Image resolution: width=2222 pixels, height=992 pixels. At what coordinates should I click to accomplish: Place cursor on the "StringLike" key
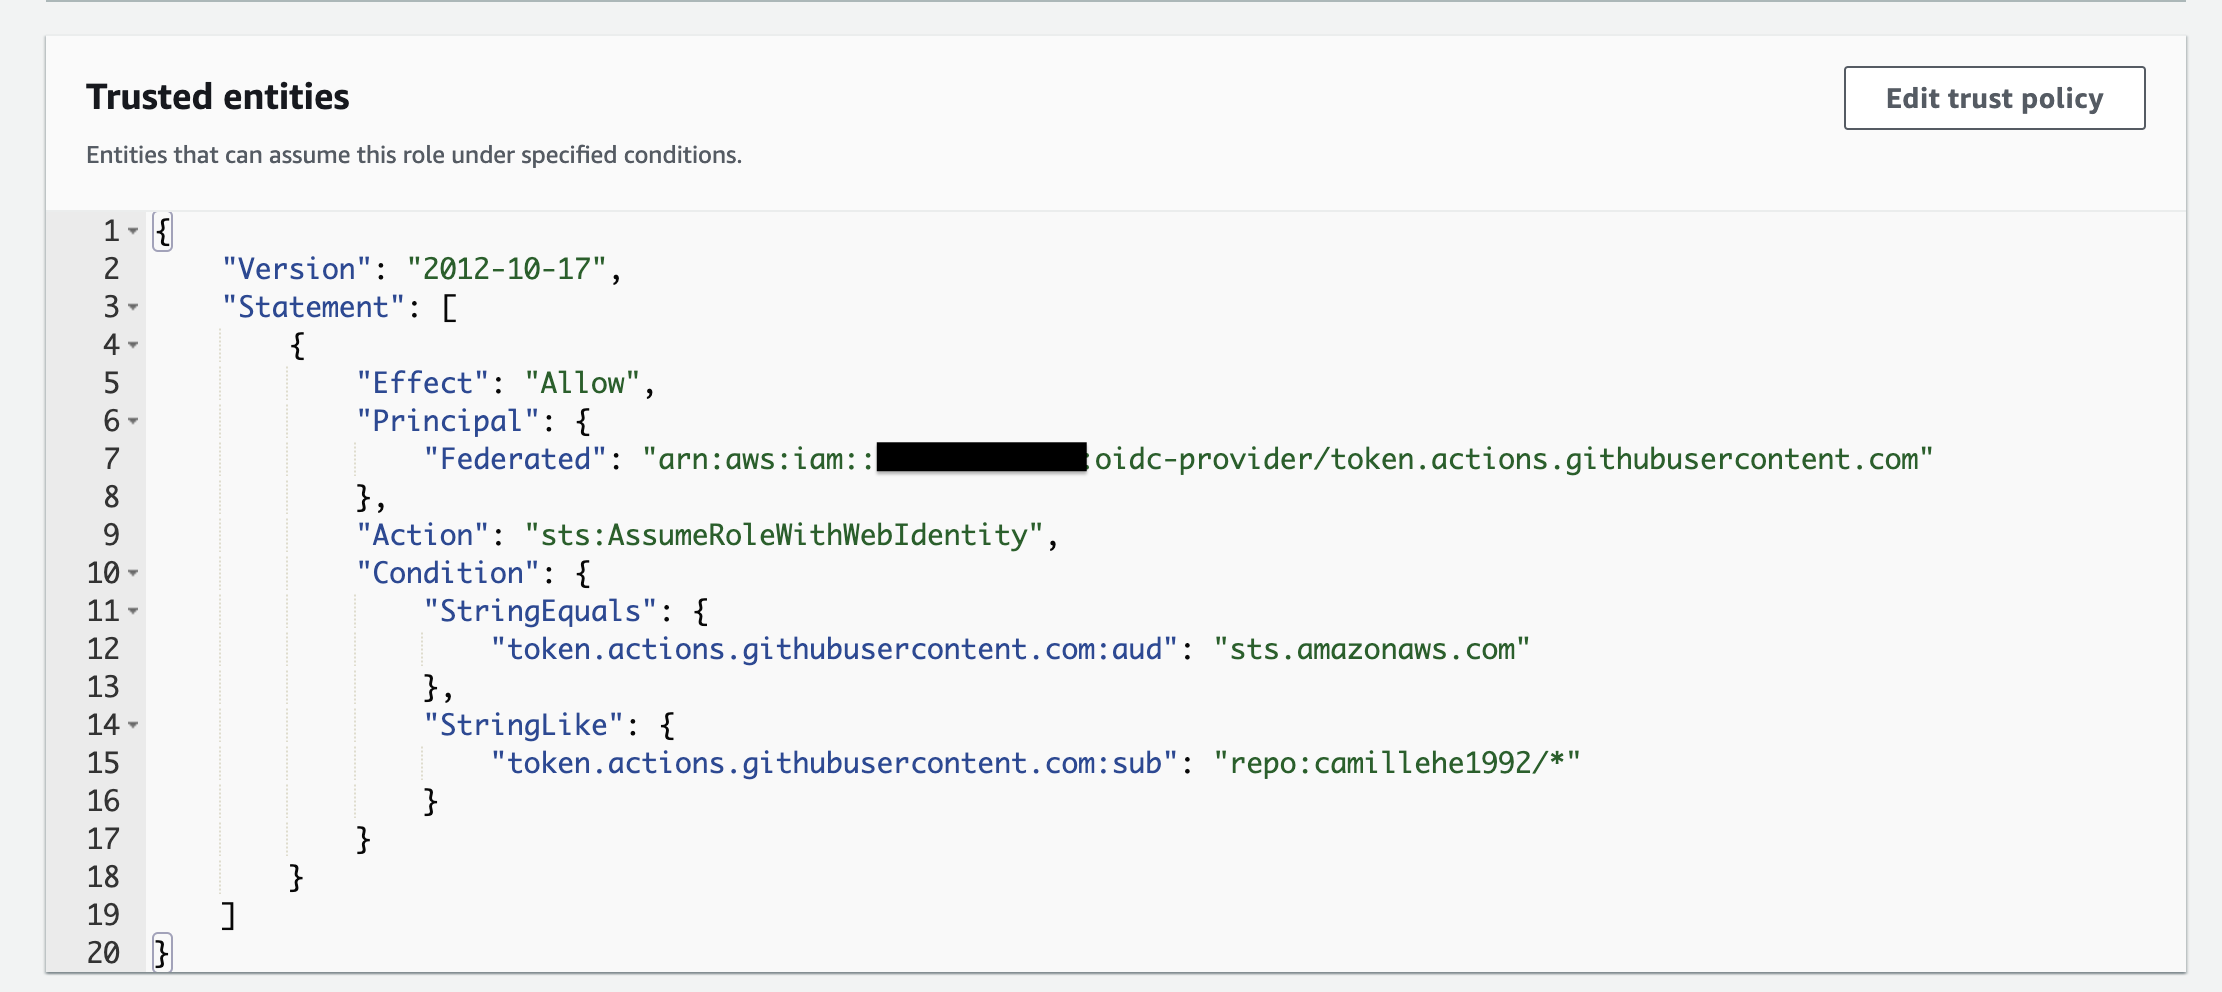(x=524, y=725)
